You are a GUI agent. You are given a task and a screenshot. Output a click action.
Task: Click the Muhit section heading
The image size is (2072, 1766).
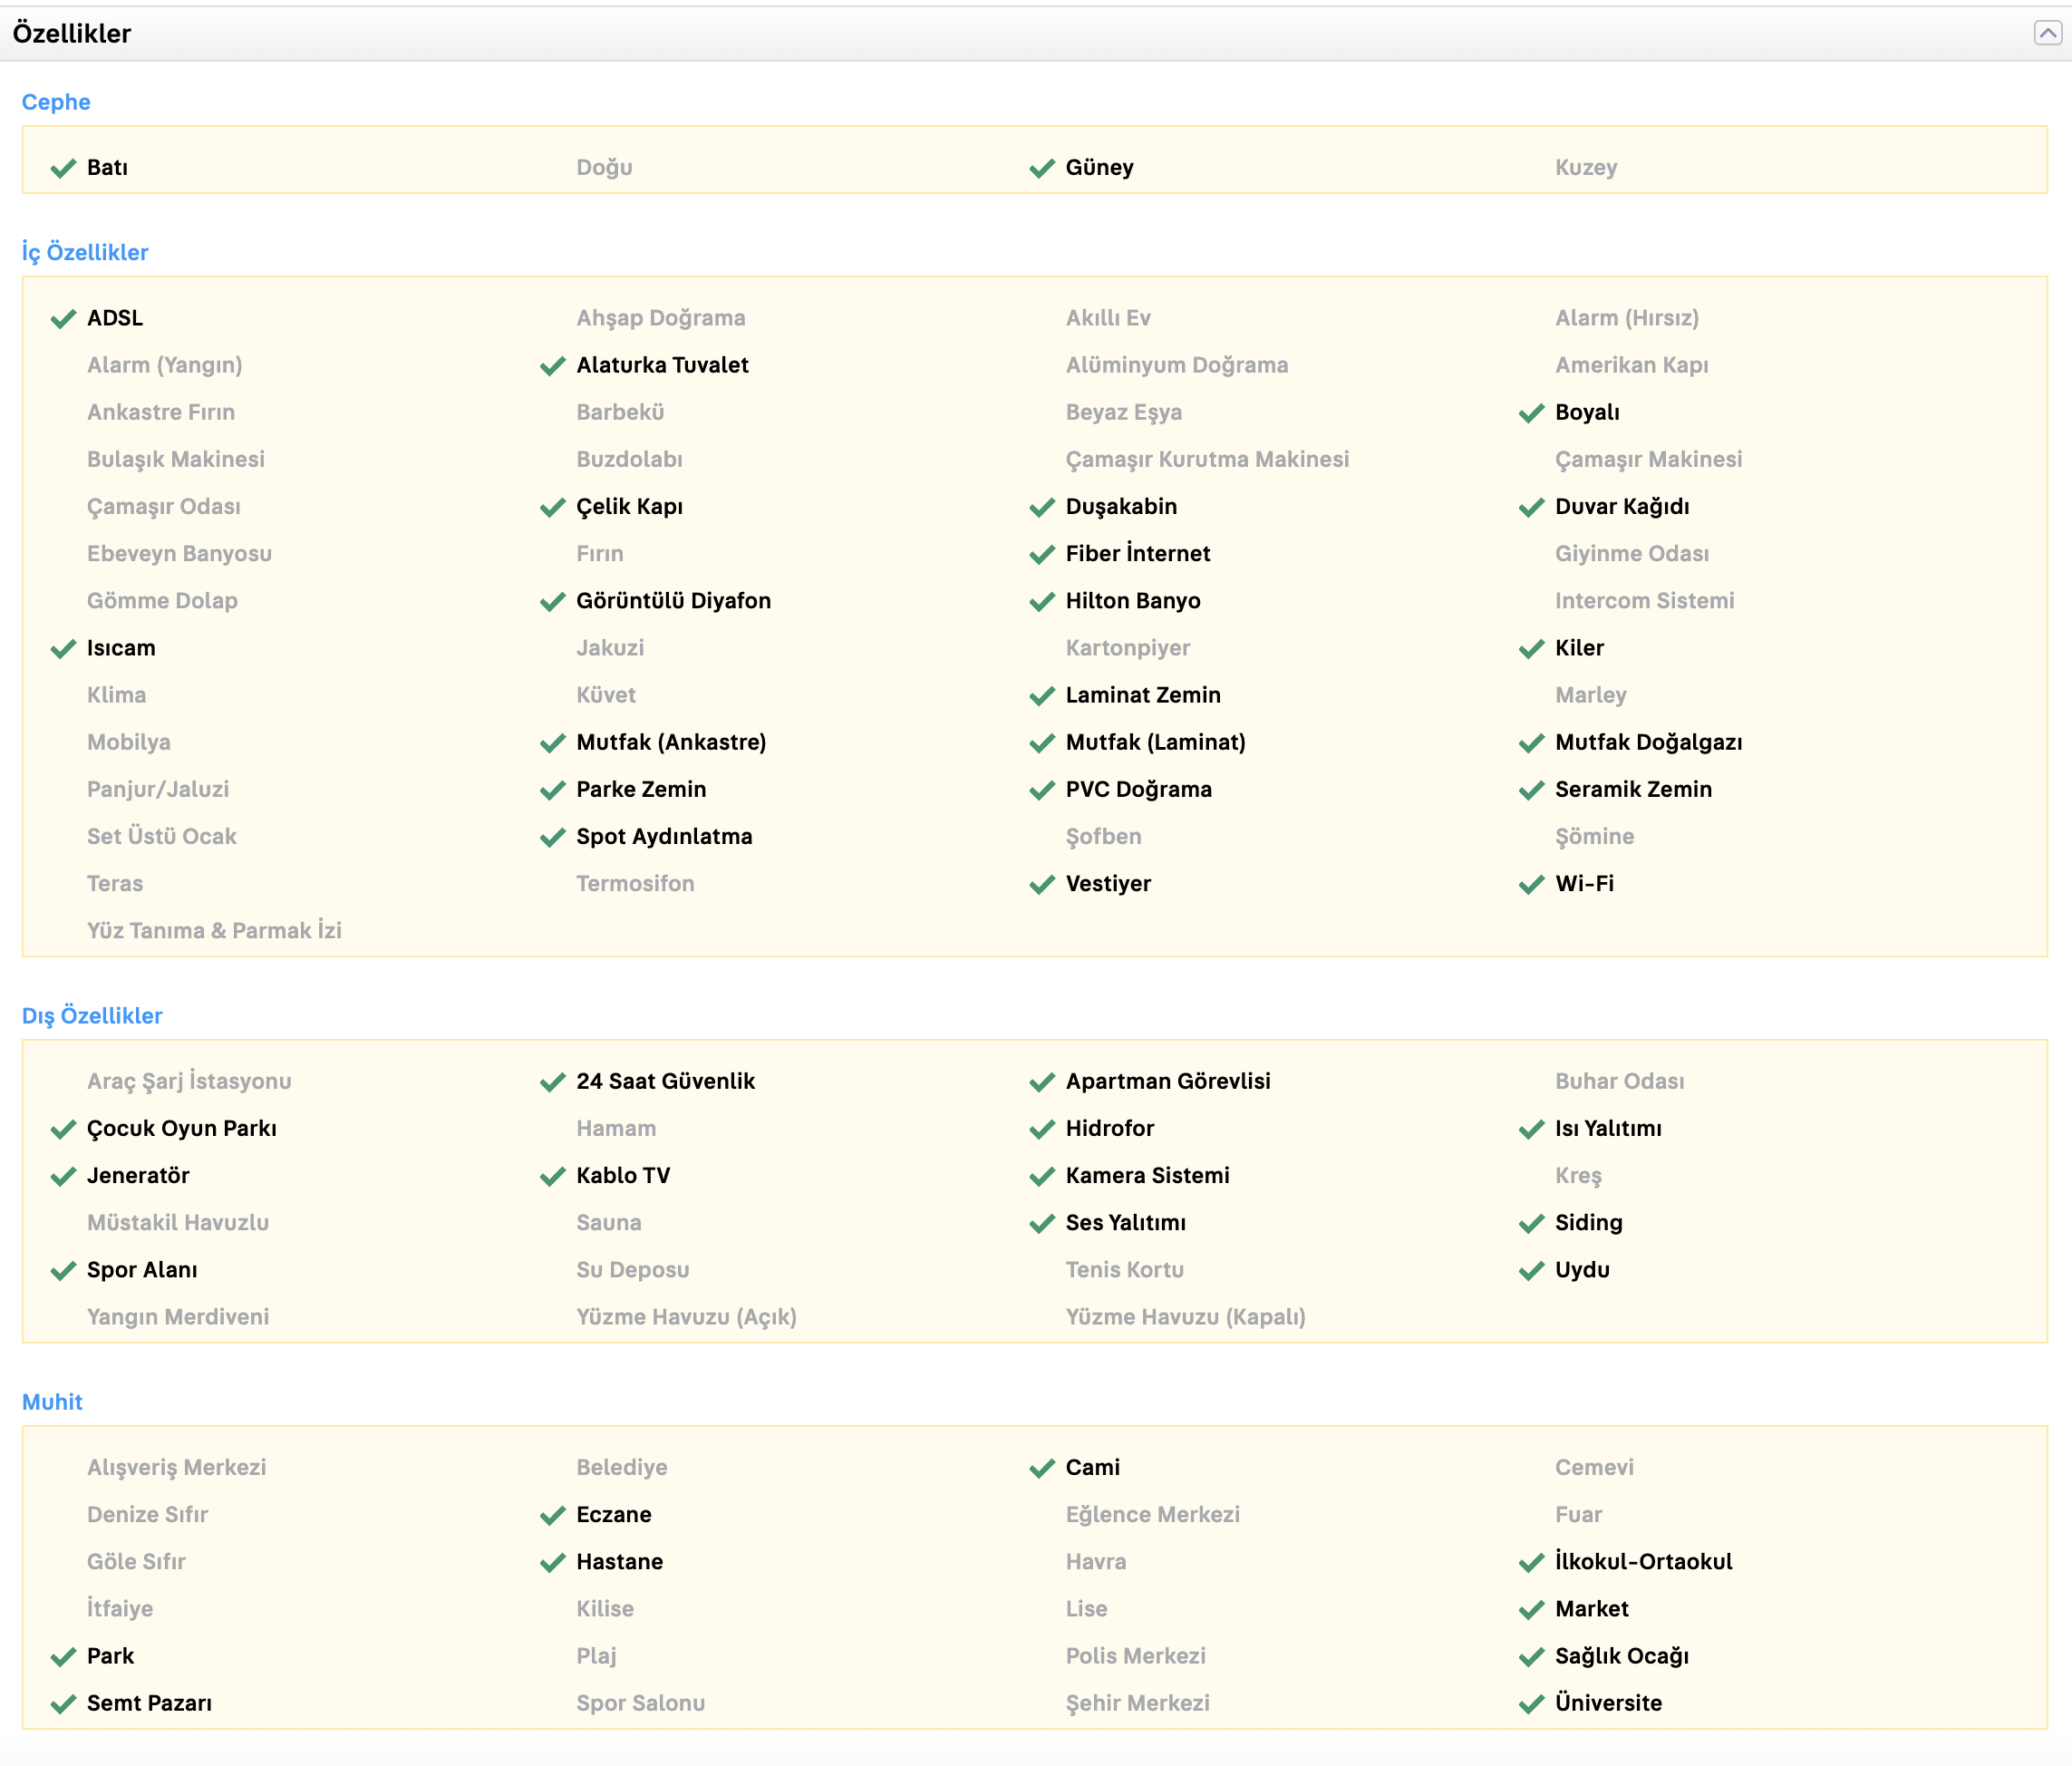click(x=52, y=1402)
